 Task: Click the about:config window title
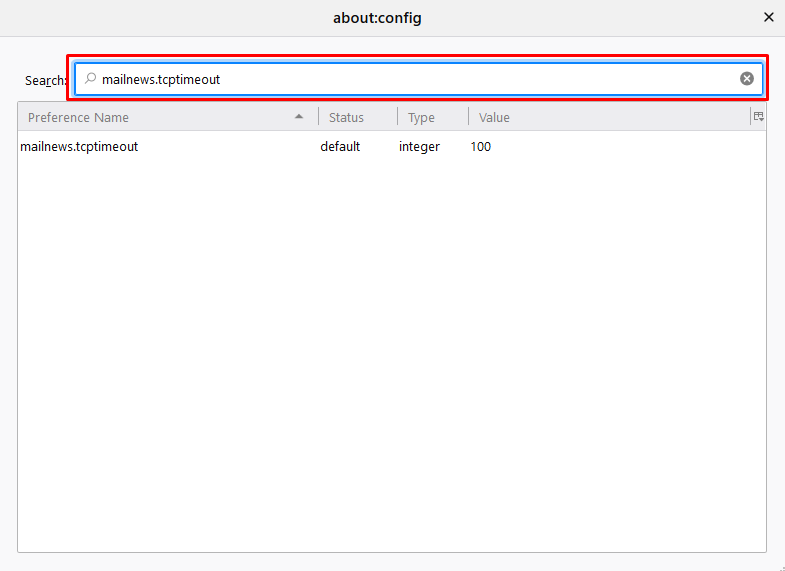pyautogui.click(x=377, y=18)
